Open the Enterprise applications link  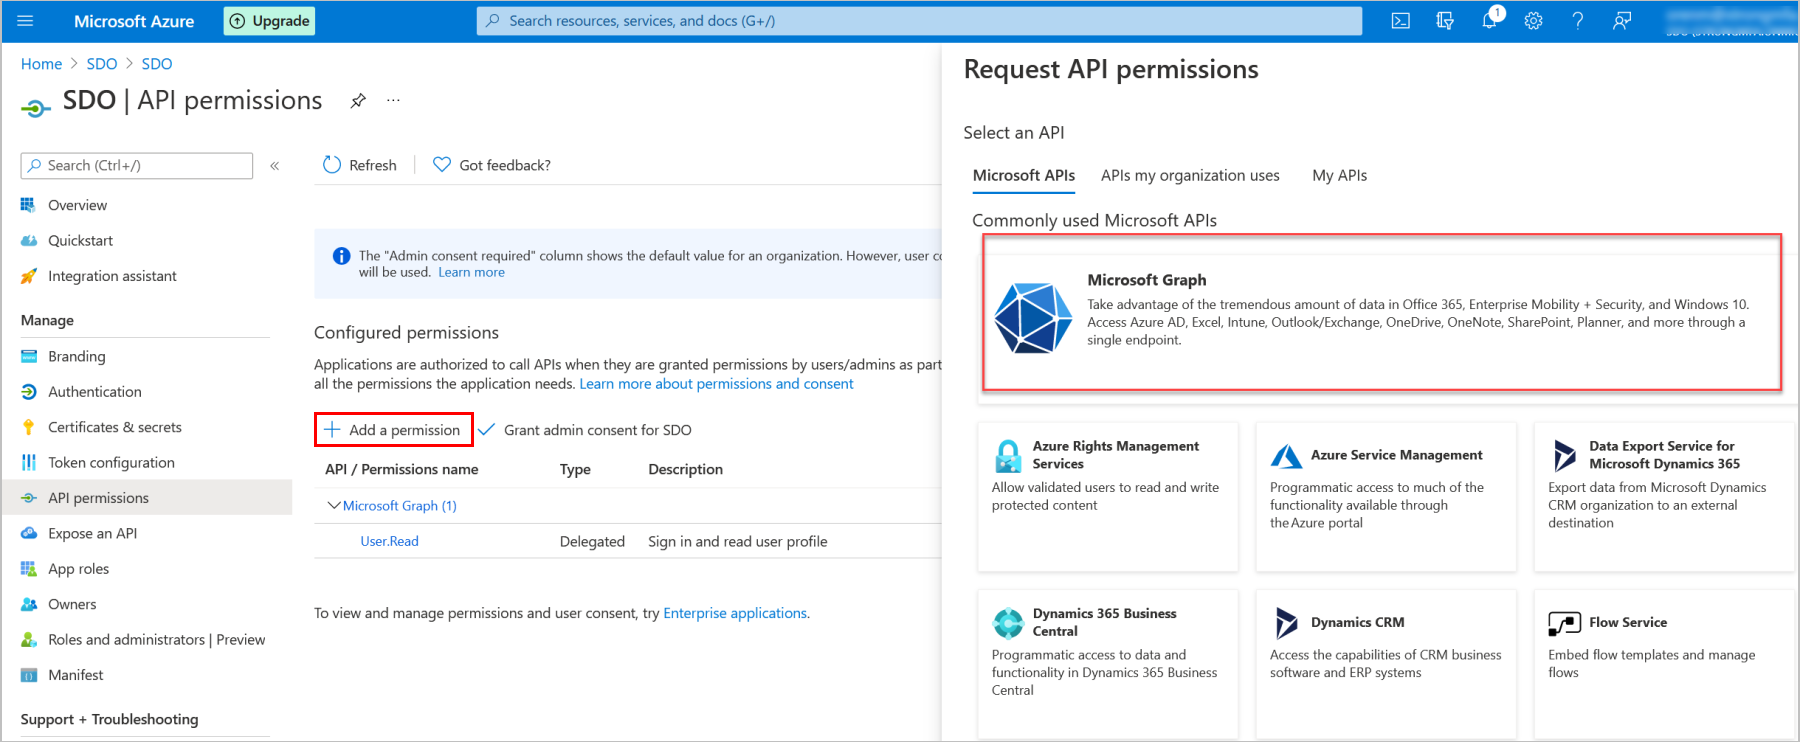point(735,614)
